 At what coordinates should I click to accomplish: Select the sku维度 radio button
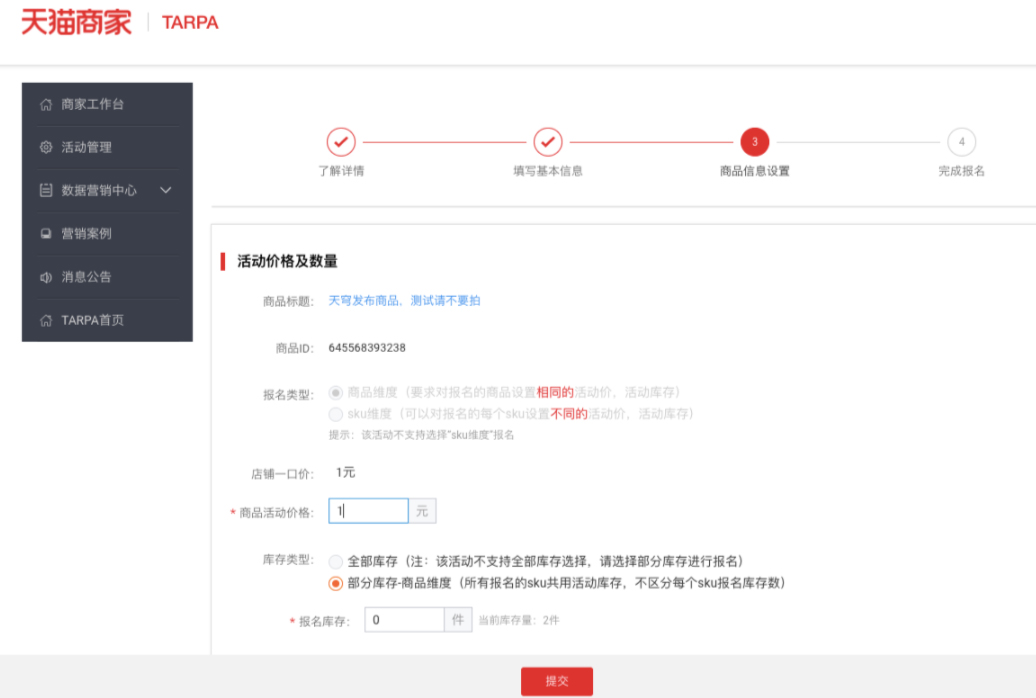[x=336, y=413]
